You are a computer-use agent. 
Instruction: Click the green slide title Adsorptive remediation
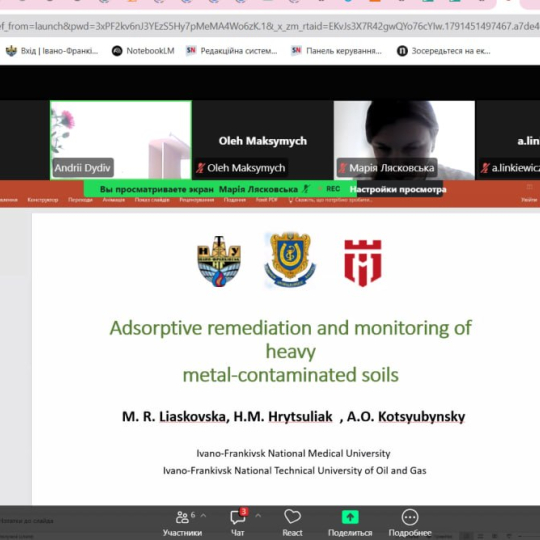click(291, 351)
